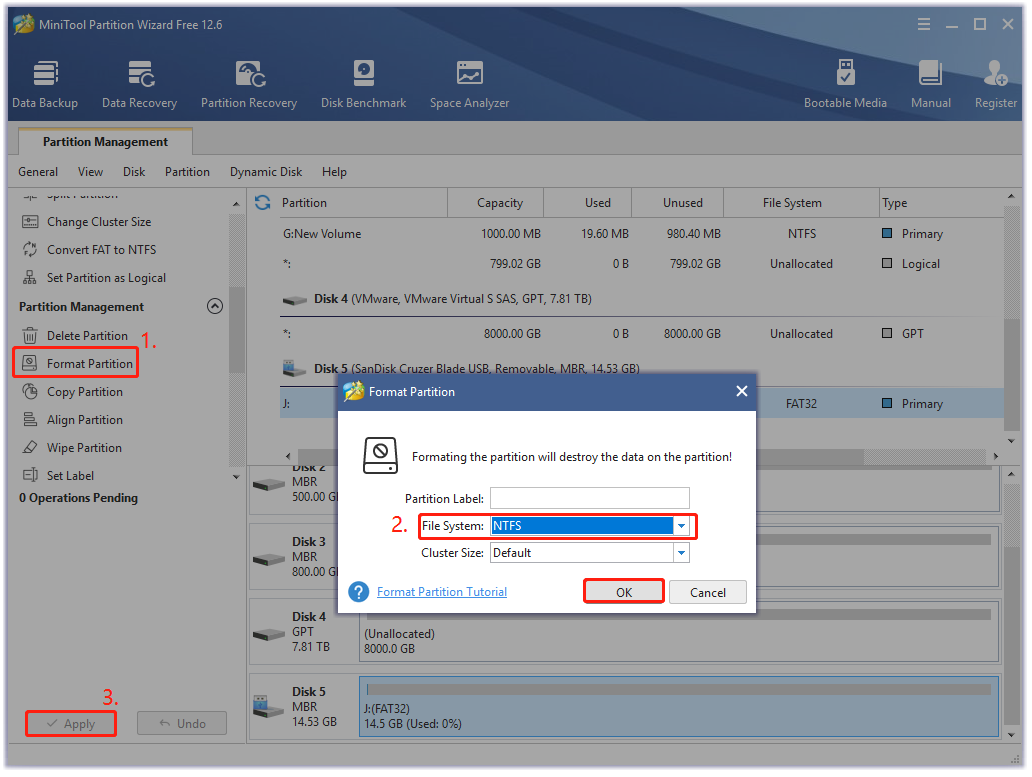Open Space Analyzer
This screenshot has width=1032, height=777.
click(469, 84)
